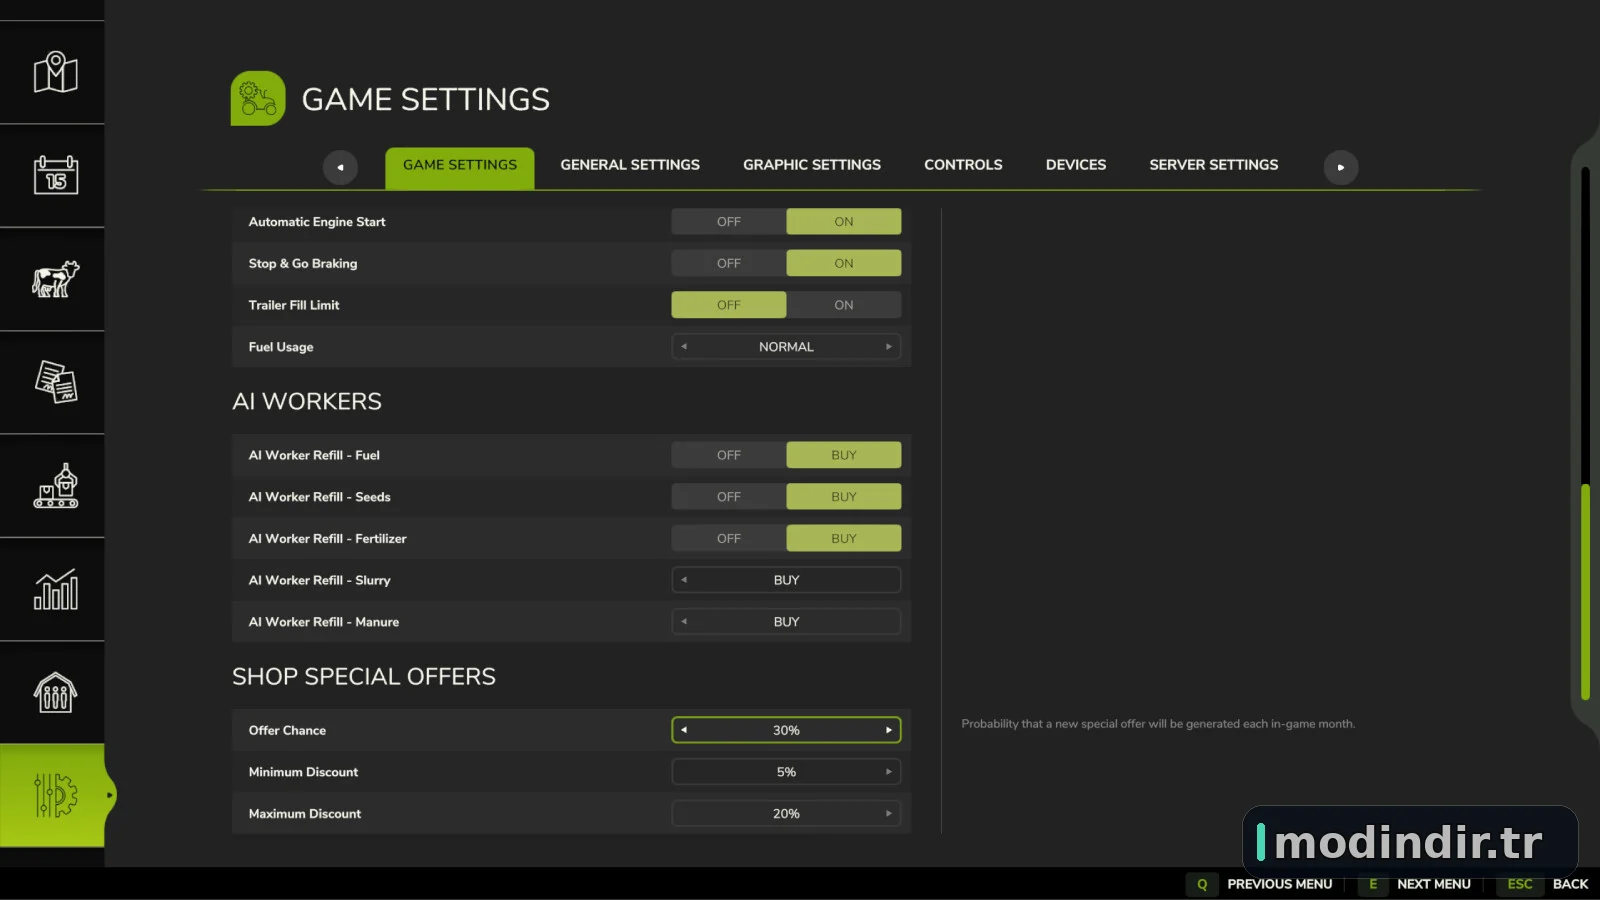This screenshot has height=900, width=1600.
Task: Turn off Stop & Go Braking
Action: pyautogui.click(x=729, y=263)
